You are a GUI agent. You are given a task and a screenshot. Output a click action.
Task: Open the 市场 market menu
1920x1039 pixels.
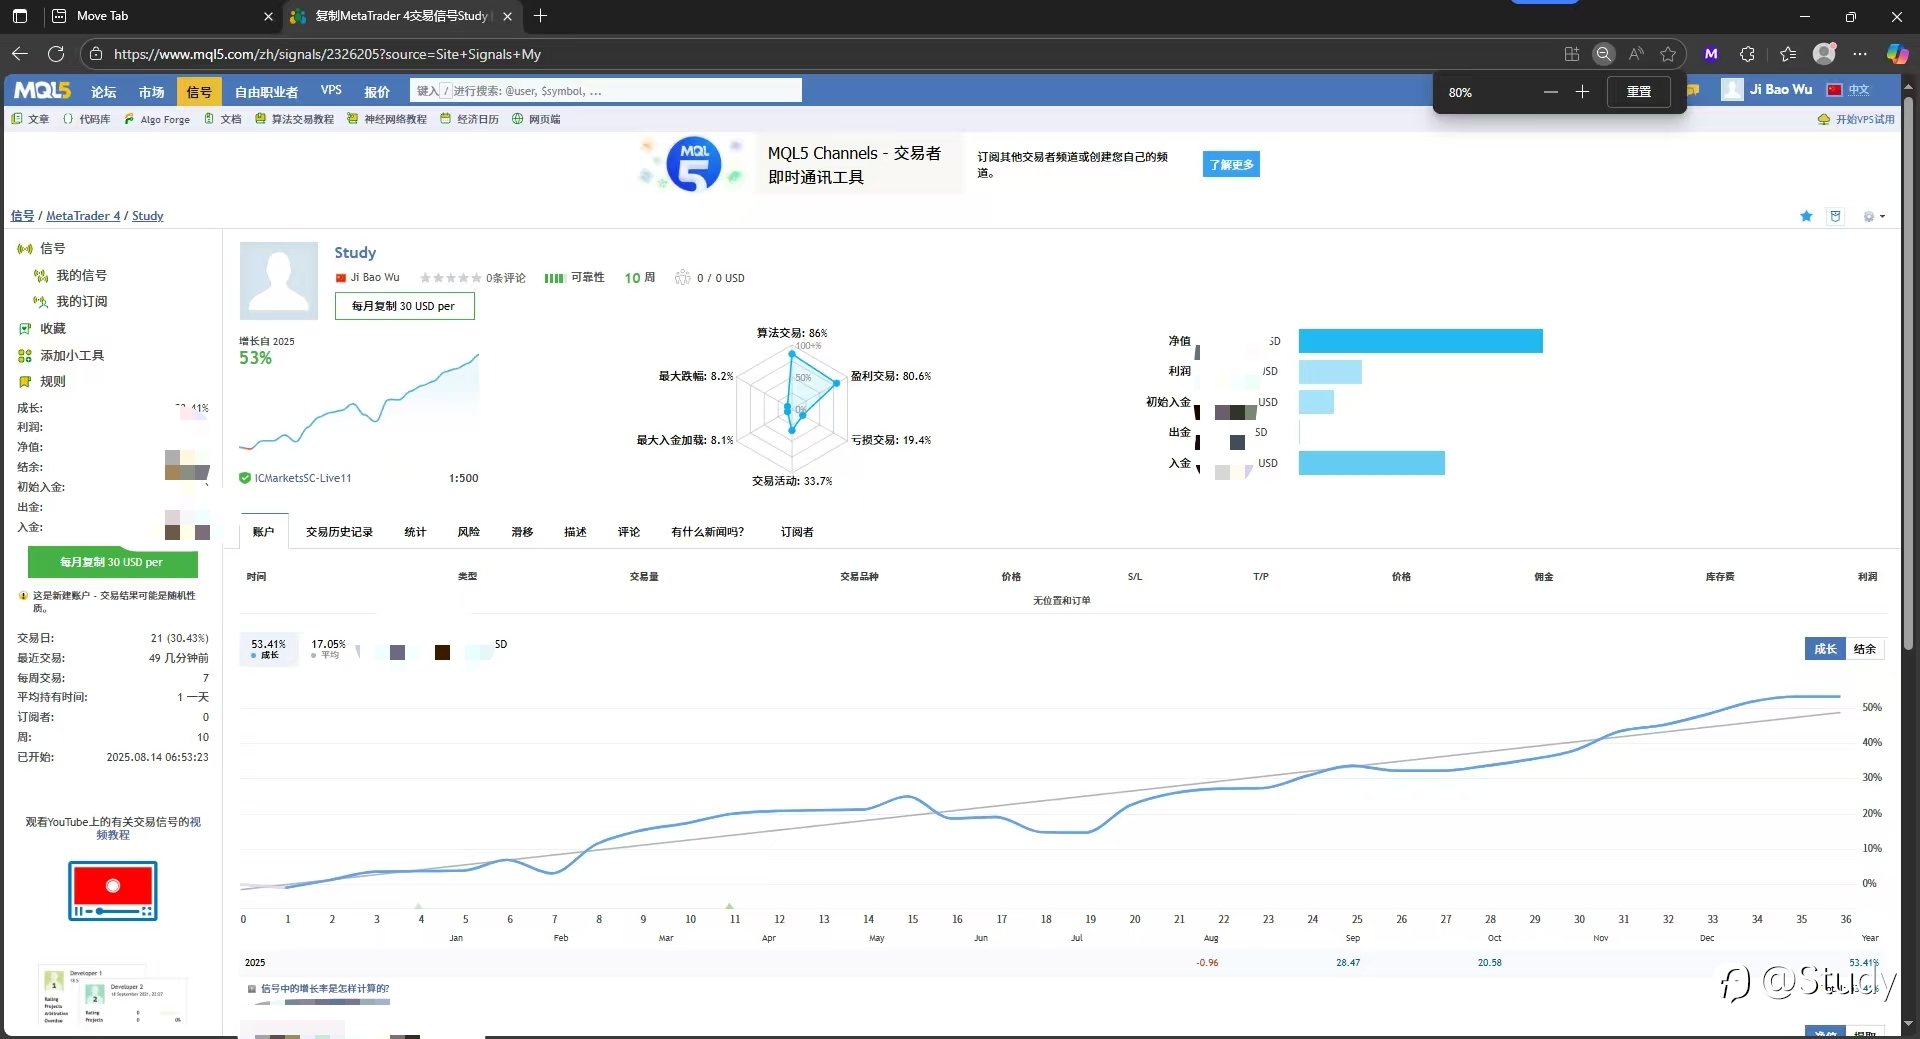point(151,92)
